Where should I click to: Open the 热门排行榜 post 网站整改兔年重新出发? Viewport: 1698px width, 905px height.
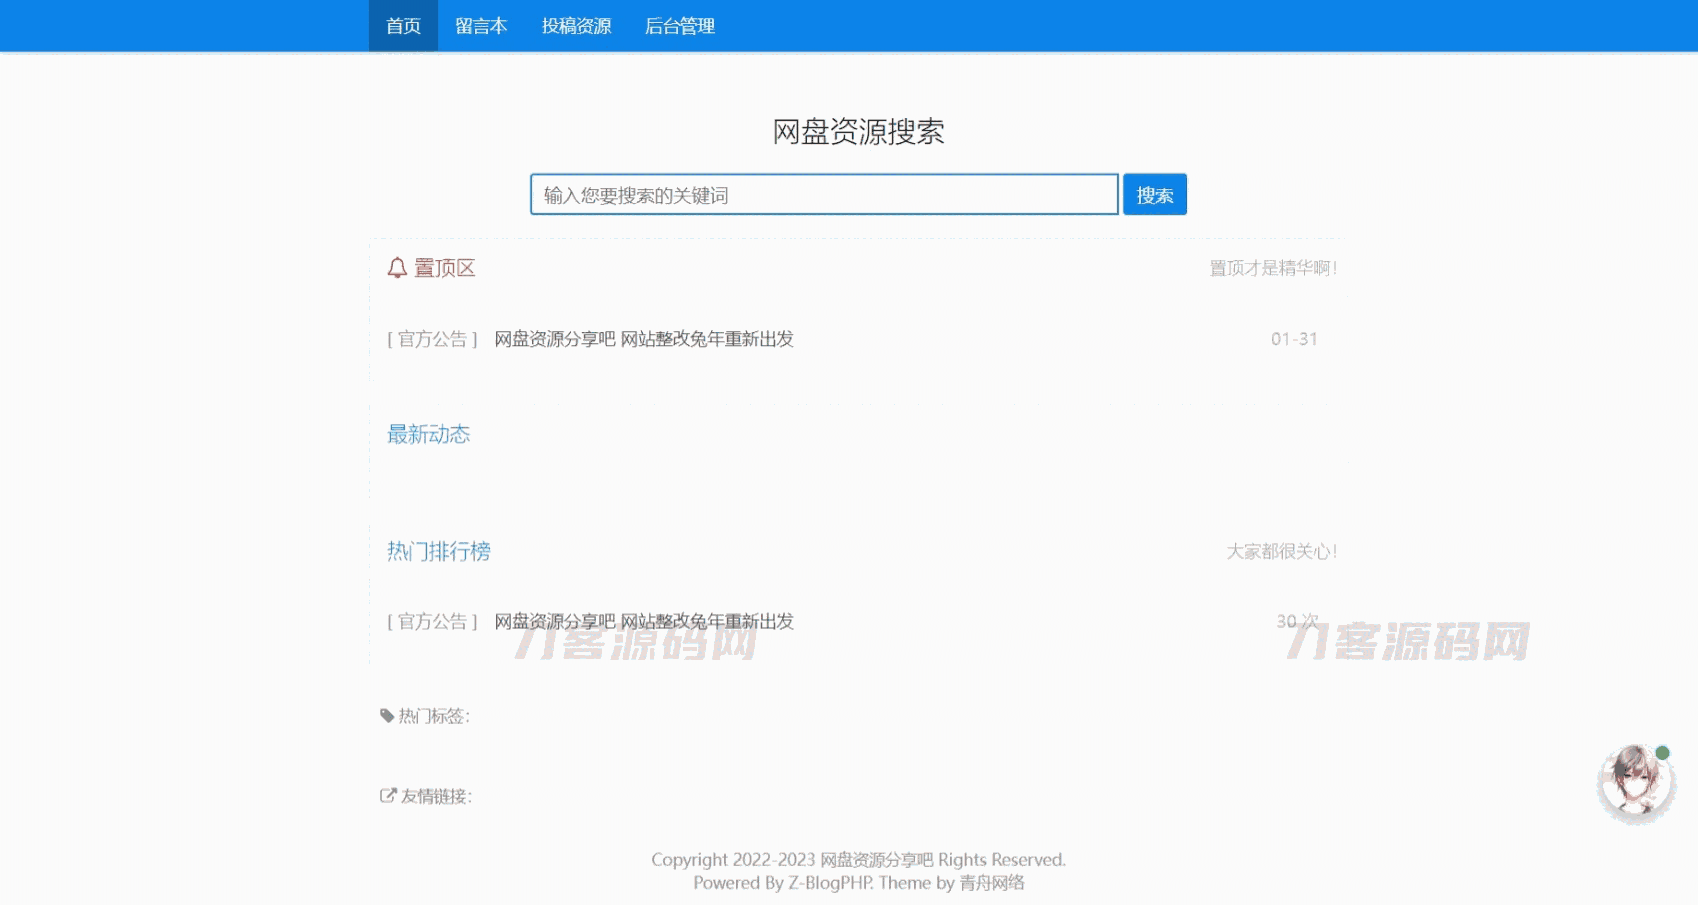[x=643, y=621]
